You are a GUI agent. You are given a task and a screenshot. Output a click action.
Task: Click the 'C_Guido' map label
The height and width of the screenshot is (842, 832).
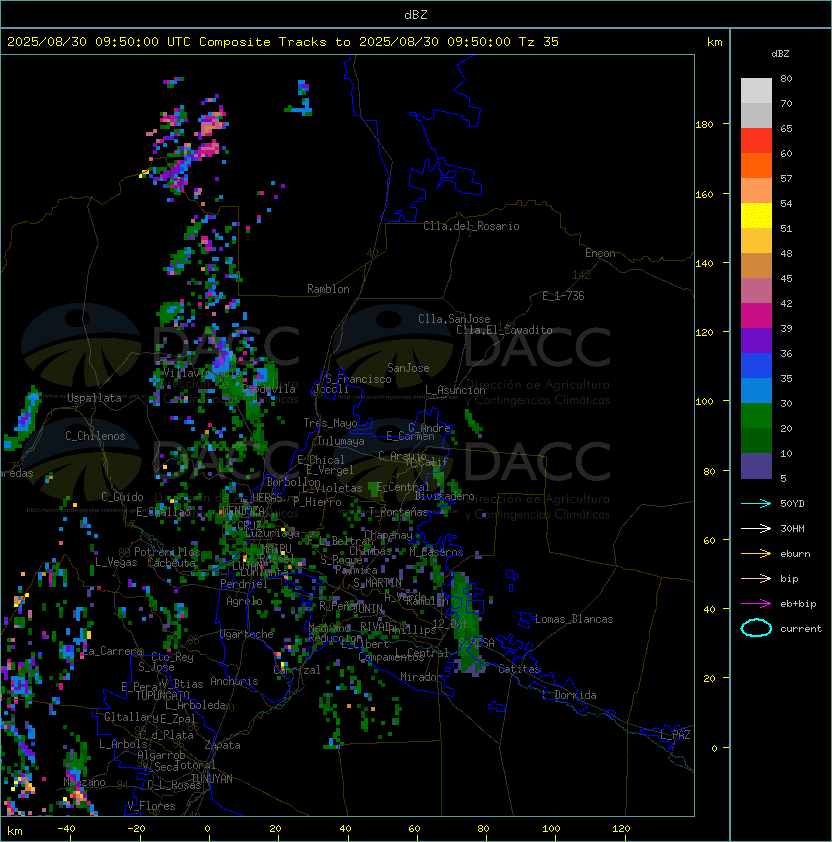pyautogui.click(x=122, y=497)
